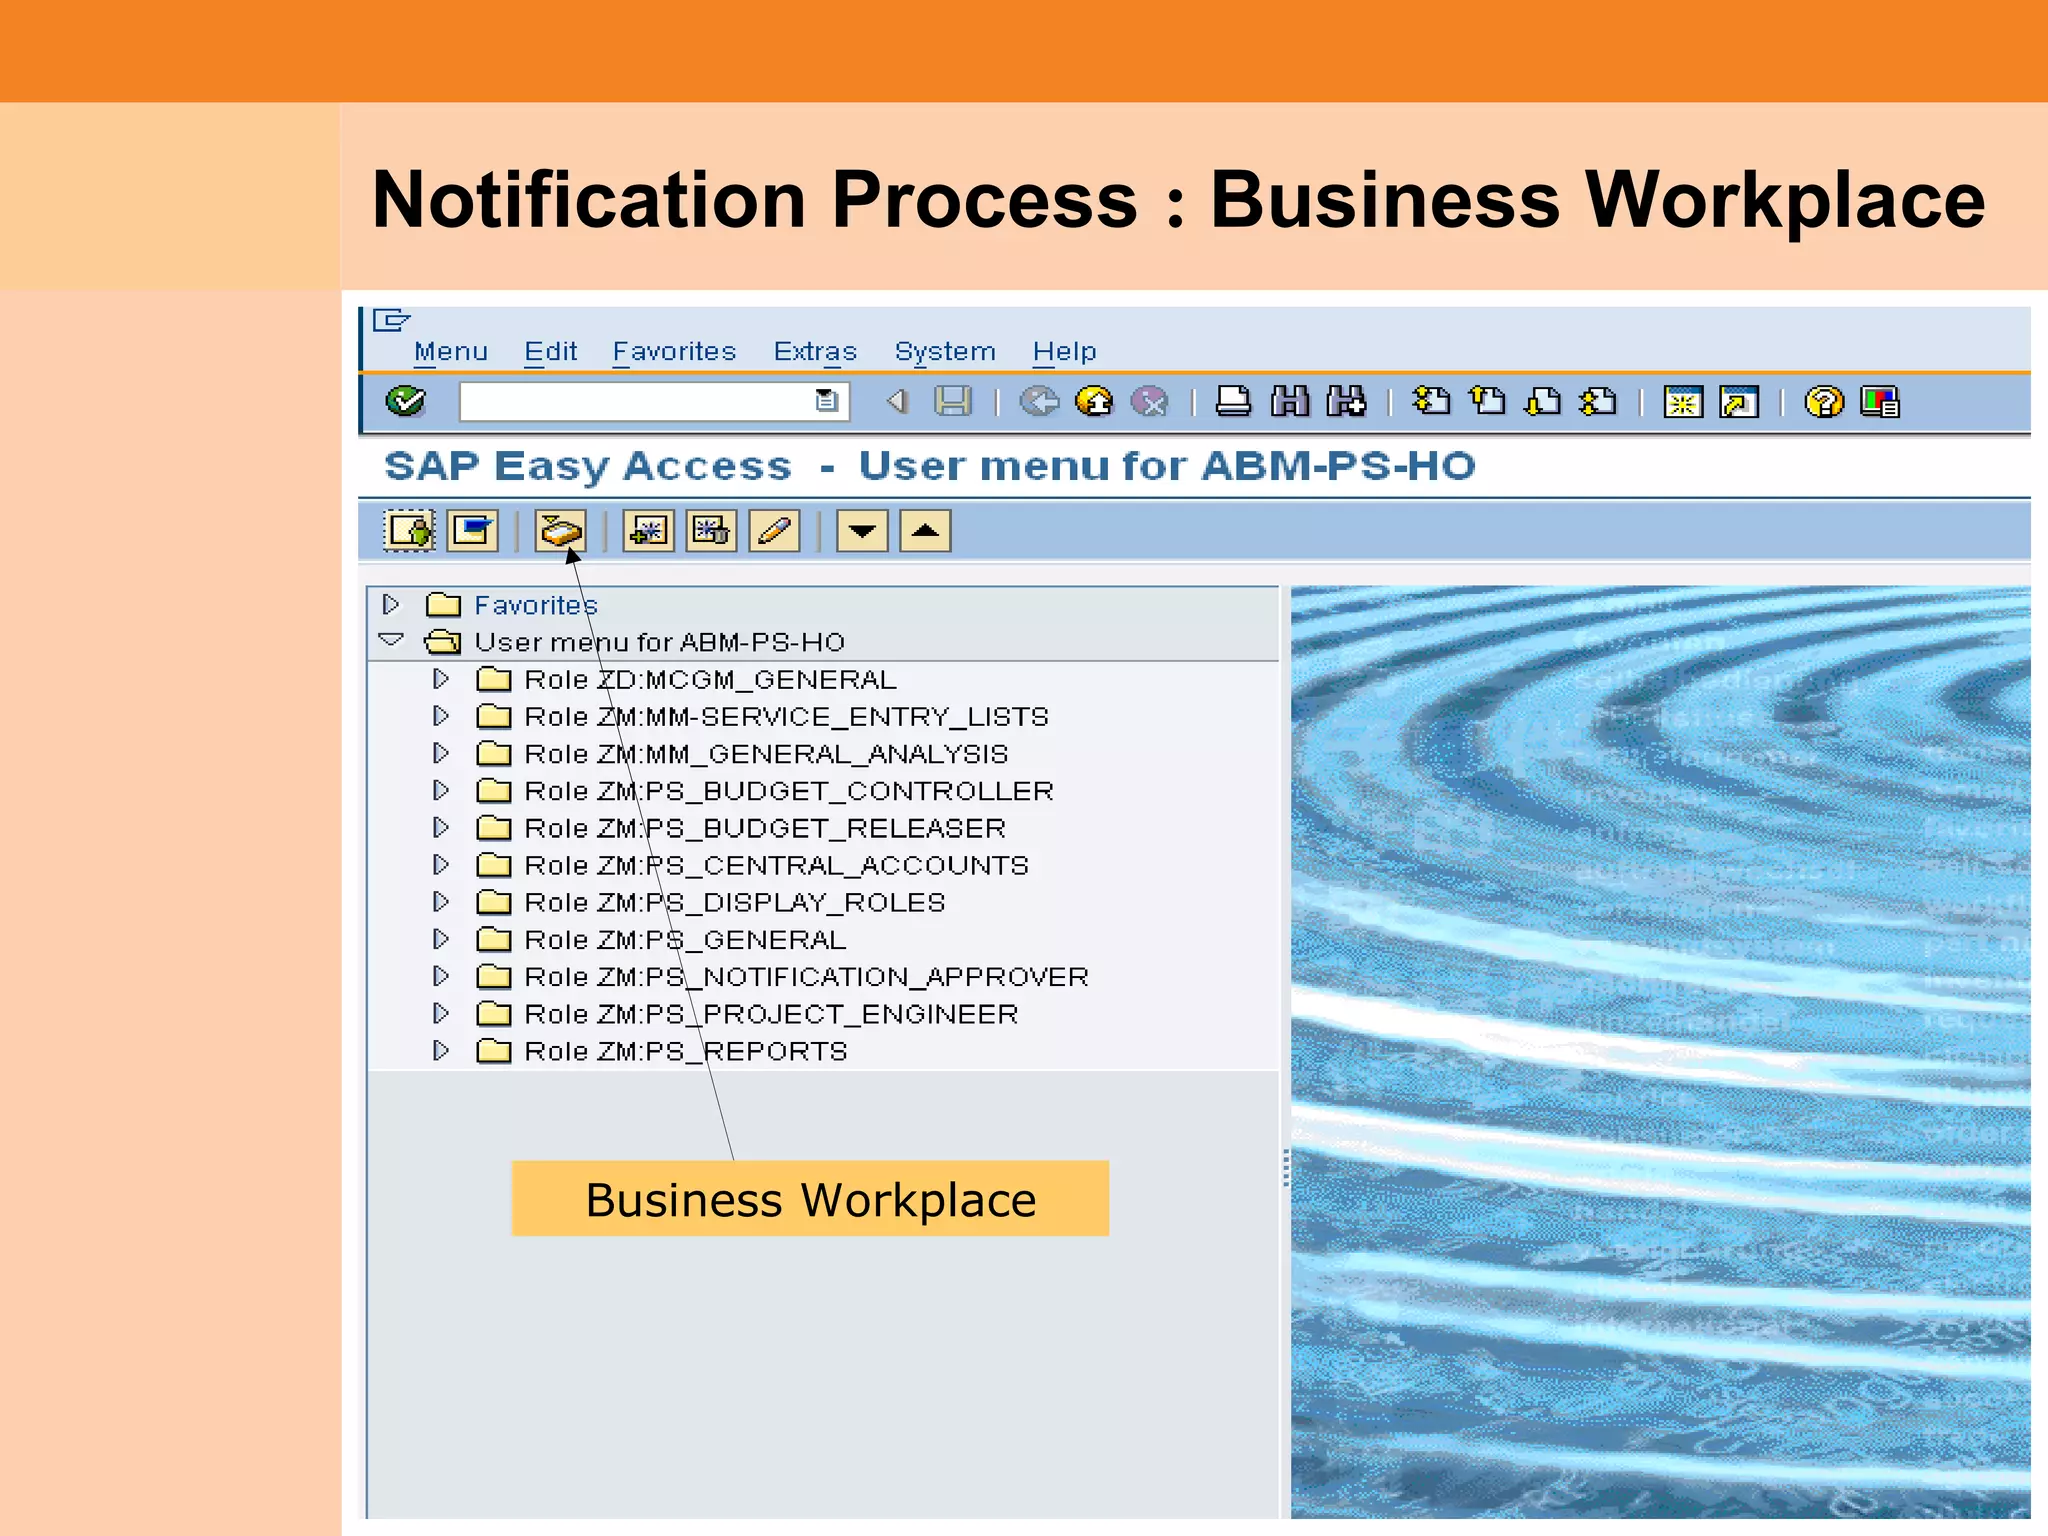Viewport: 2048px width, 1536px height.
Task: Open the SAP Menu icon
Action: click(473, 530)
